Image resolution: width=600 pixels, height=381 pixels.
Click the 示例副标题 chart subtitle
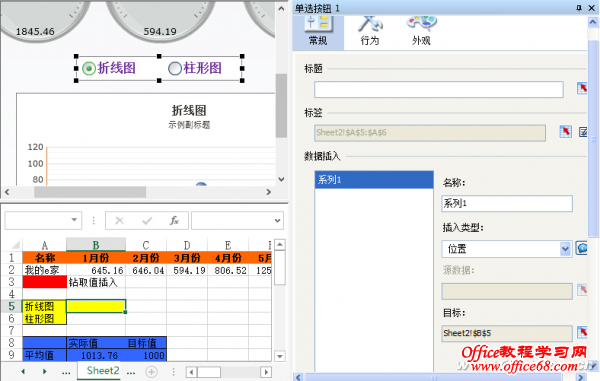pos(189,125)
